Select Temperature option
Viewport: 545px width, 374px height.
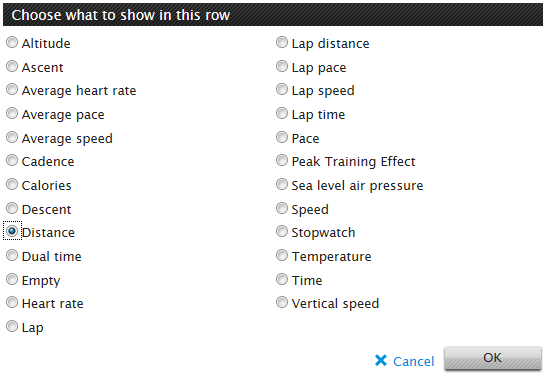coord(282,255)
